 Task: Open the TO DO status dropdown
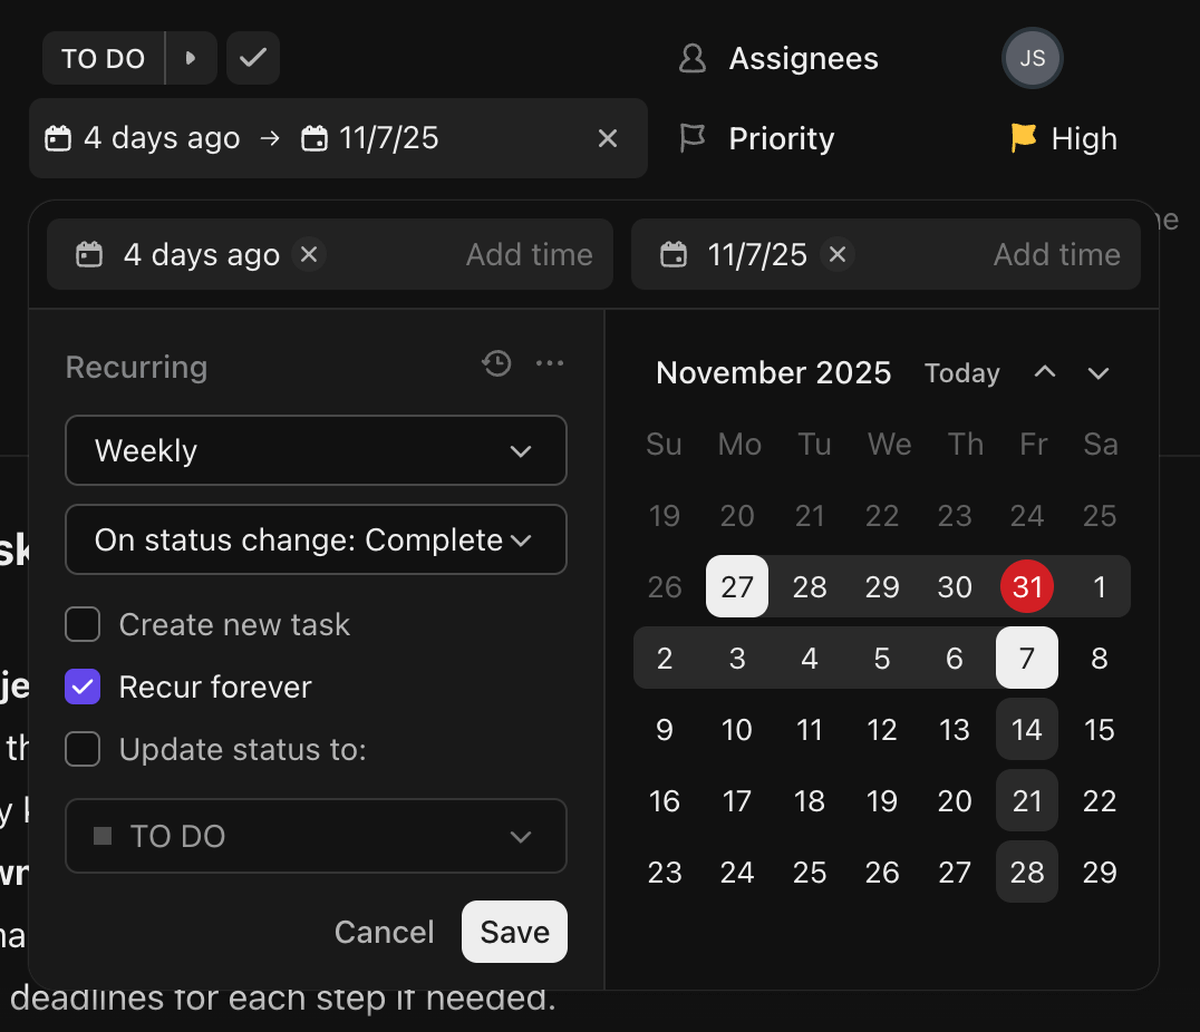click(x=316, y=837)
